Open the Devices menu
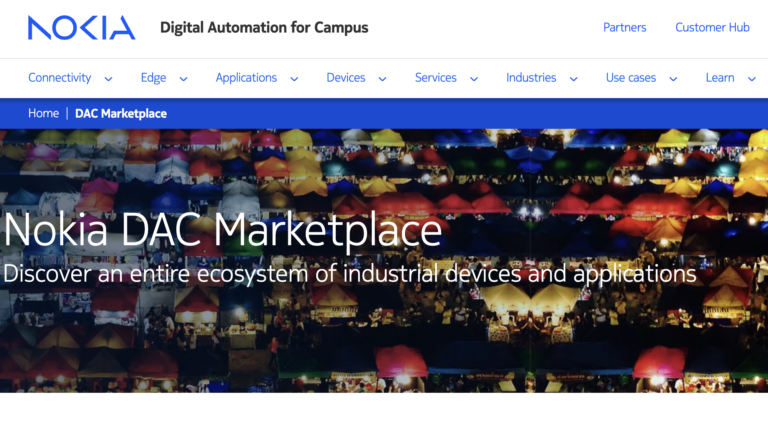768x443 pixels. coord(346,77)
